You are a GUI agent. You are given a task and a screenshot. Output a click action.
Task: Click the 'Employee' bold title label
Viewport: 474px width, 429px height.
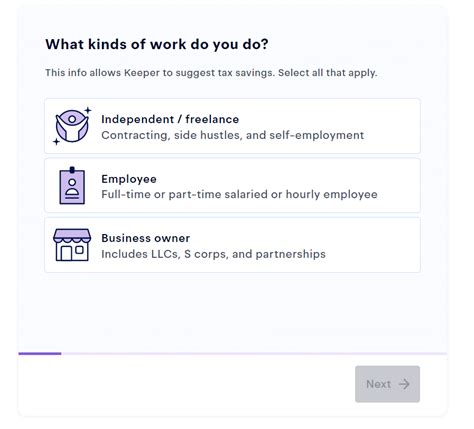click(x=129, y=179)
